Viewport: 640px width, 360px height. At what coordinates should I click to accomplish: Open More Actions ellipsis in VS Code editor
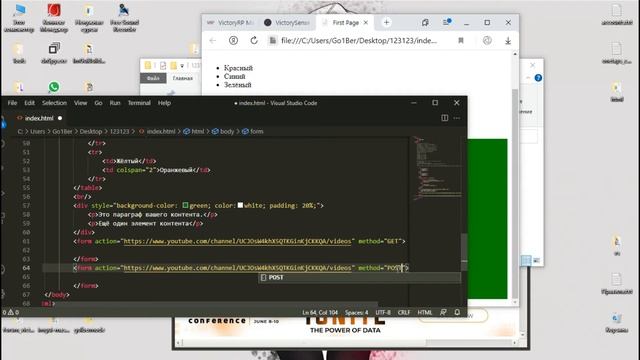[x=457, y=118]
